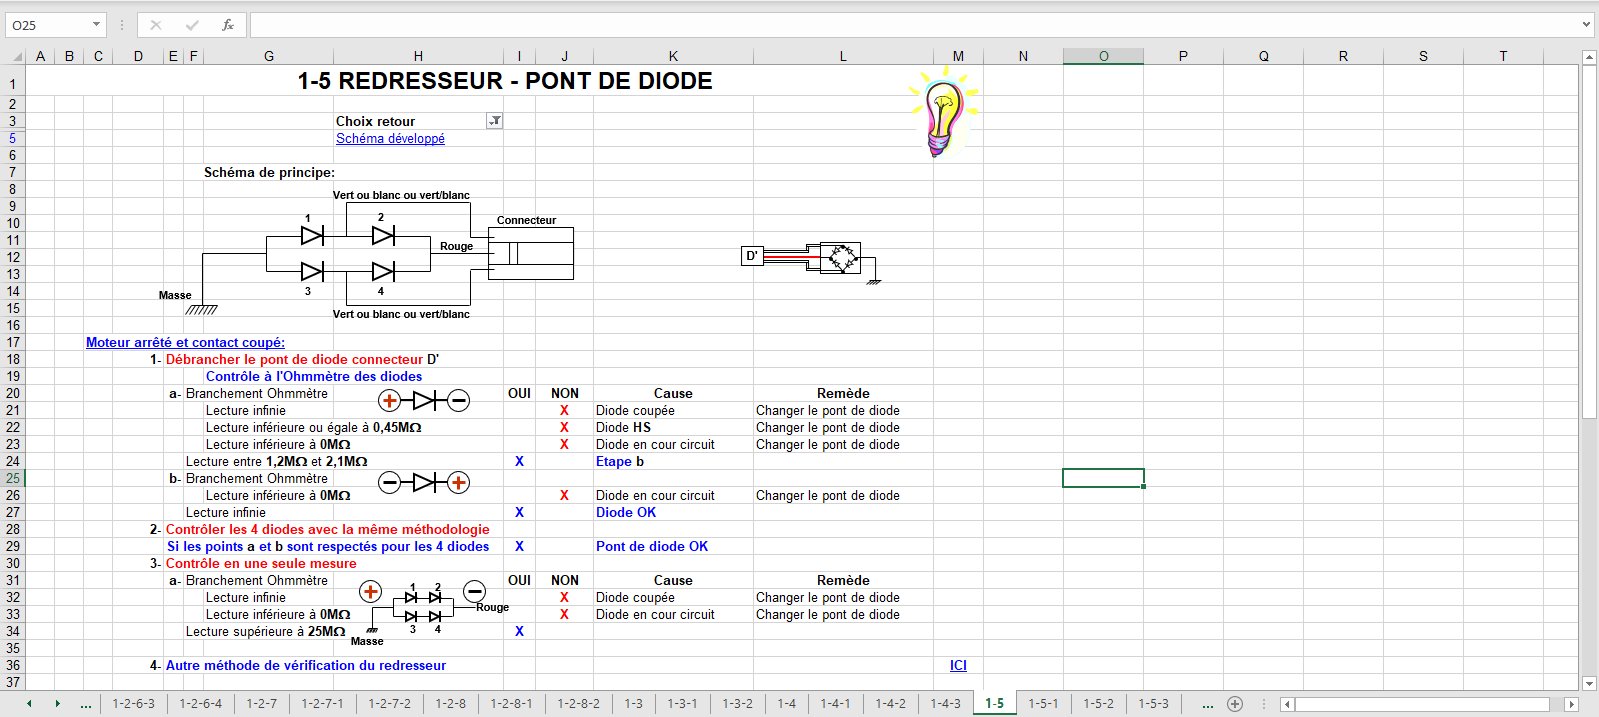This screenshot has height=717, width=1599.
Task: Open the ICI hyperlink
Action: [x=958, y=665]
